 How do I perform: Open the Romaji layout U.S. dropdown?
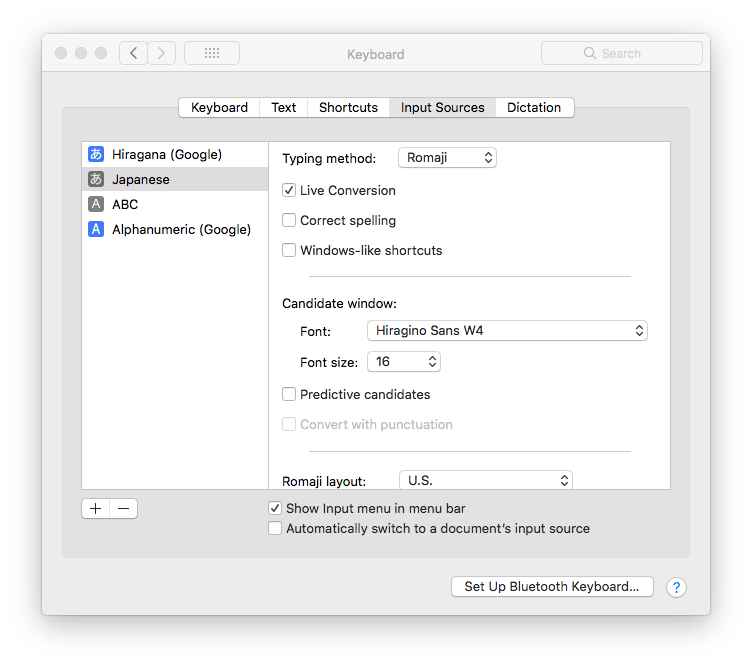[x=485, y=480]
